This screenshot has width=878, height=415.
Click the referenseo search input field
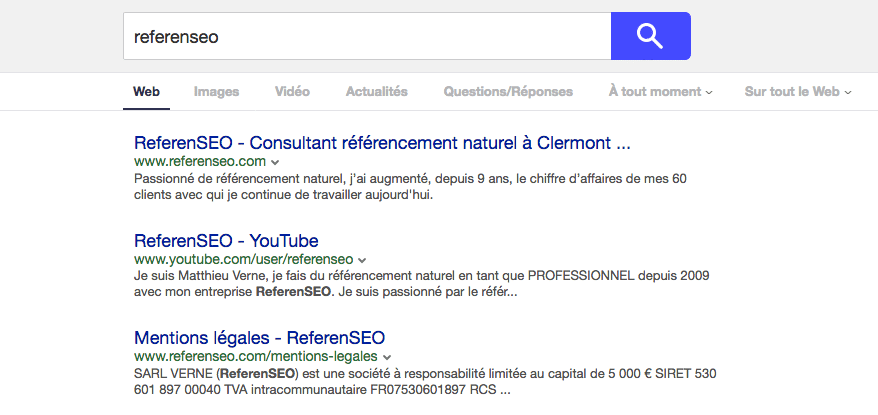click(x=367, y=36)
